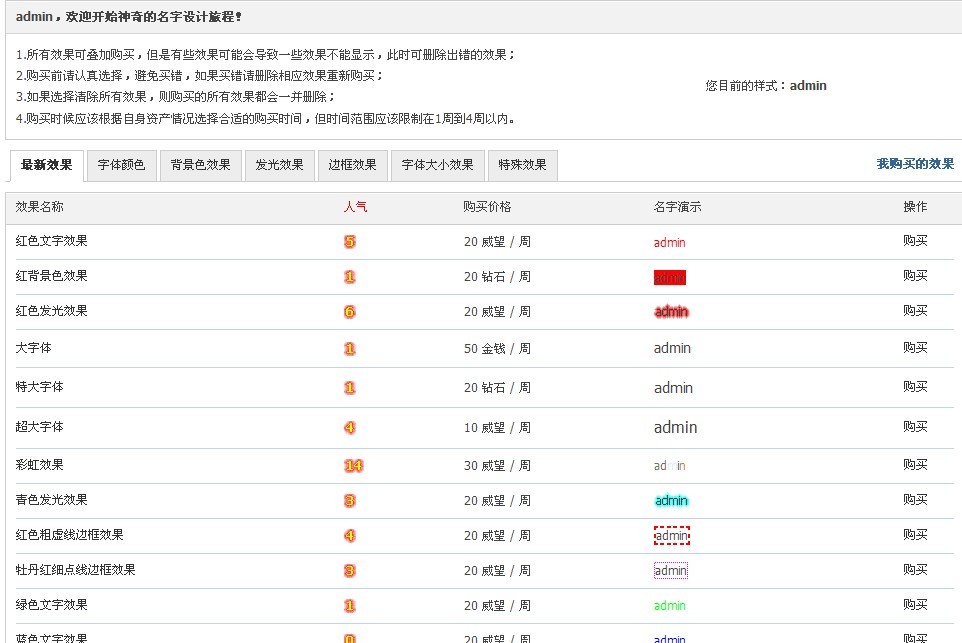Switch to the 字体颜色 tab
The image size is (962, 643).
(121, 165)
